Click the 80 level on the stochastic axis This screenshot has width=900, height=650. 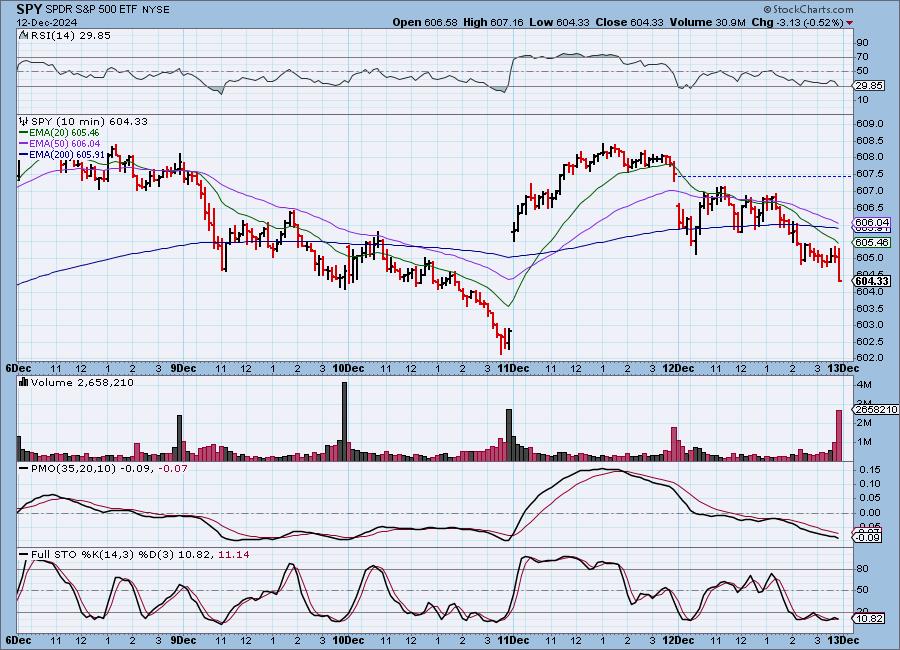tap(862, 568)
